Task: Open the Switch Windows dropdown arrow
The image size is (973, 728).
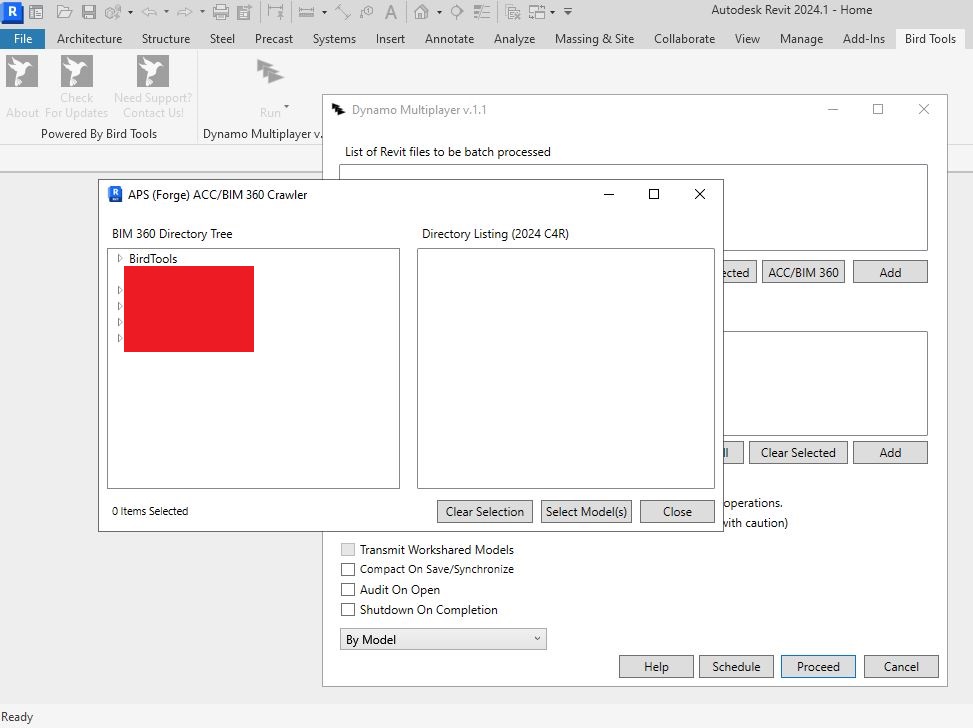Action: coord(552,12)
